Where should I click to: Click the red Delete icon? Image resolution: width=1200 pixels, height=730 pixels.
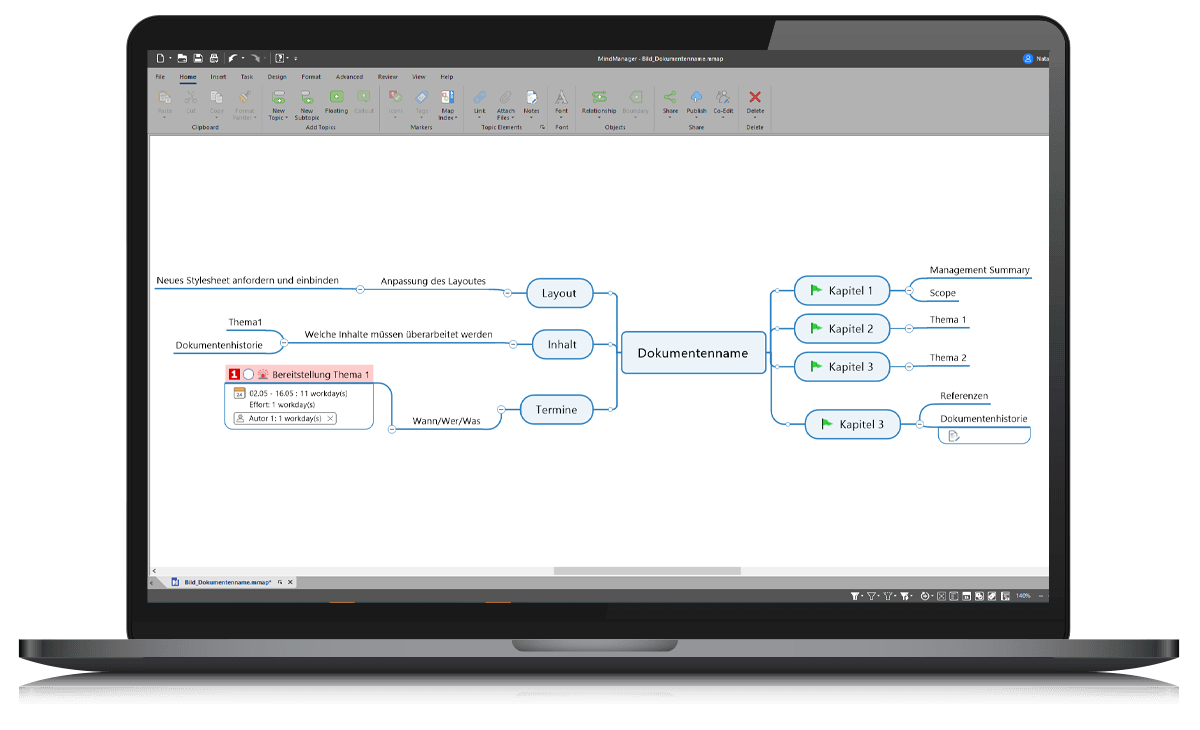pyautogui.click(x=755, y=97)
